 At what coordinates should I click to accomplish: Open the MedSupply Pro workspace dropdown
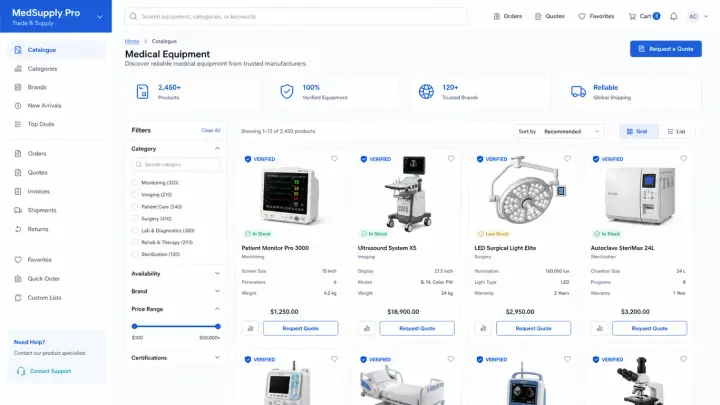pyautogui.click(x=100, y=17)
